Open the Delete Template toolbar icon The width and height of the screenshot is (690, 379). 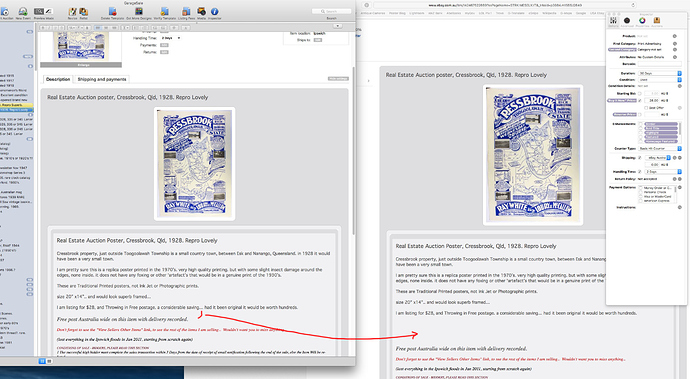(112, 11)
